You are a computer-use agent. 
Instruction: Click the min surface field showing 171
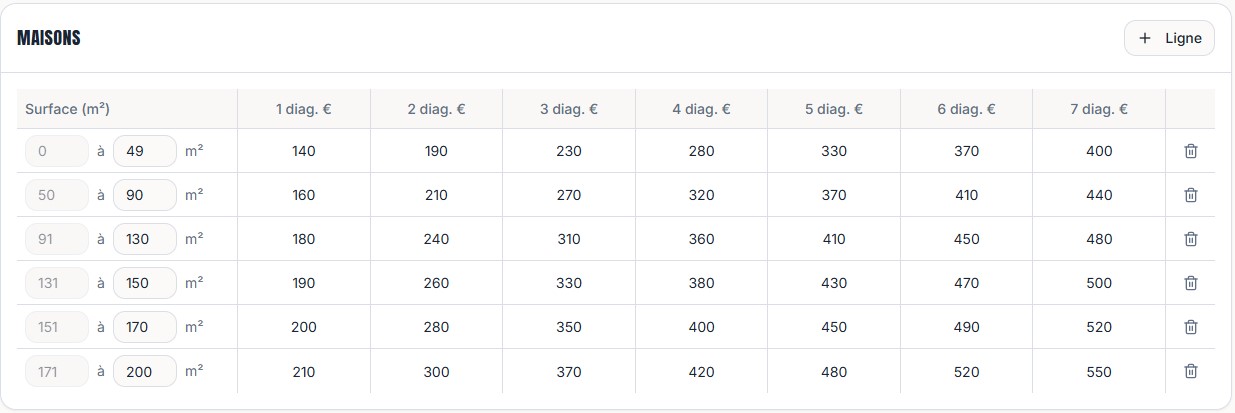(x=56, y=371)
